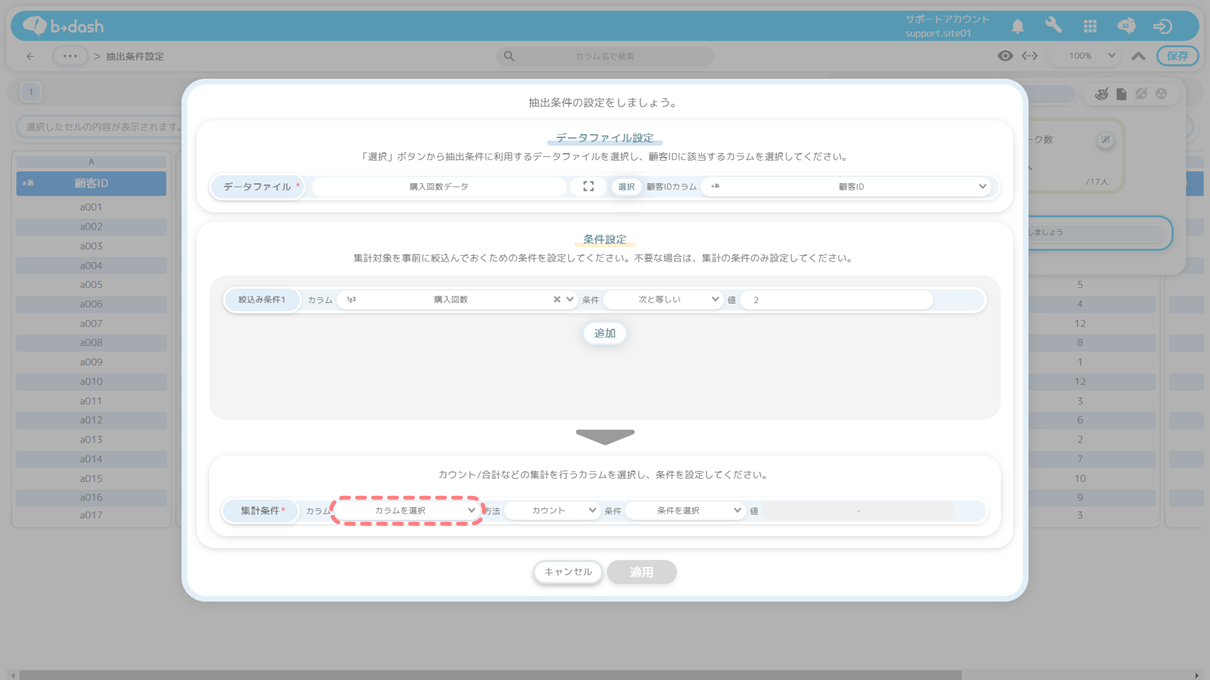The width and height of the screenshot is (1210, 680).
Task: Click the document file icon
Action: coord(1121,94)
